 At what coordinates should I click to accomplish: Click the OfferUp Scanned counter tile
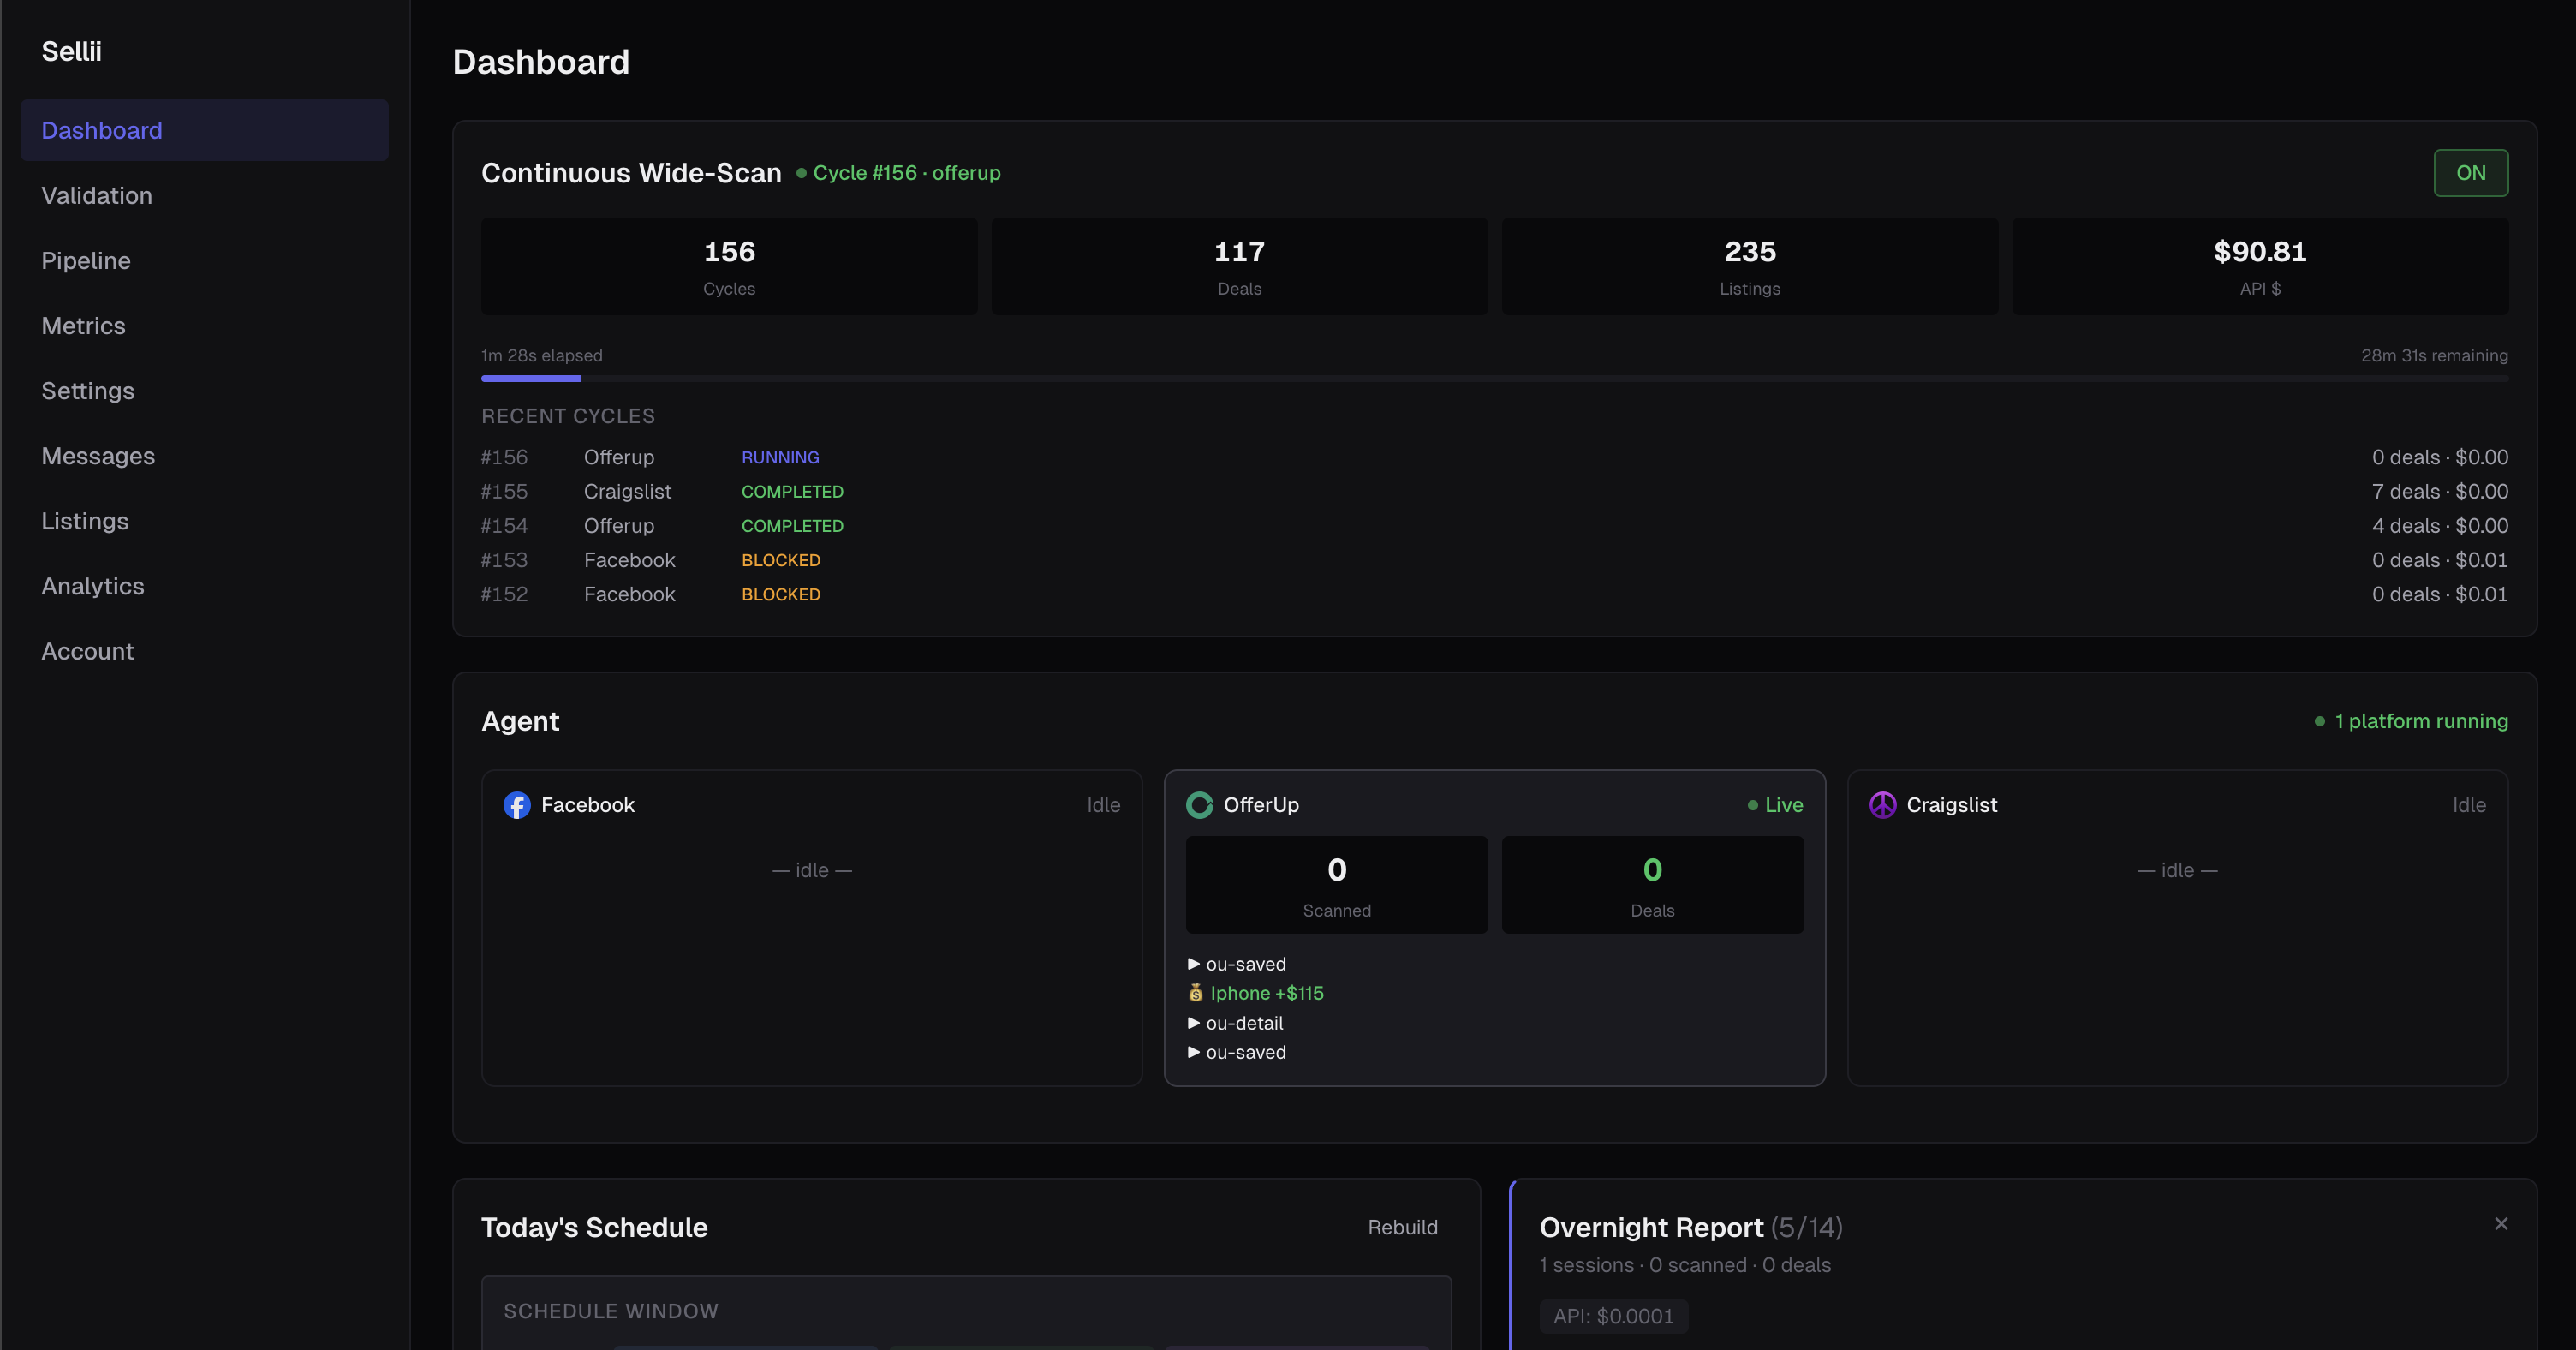1336,885
